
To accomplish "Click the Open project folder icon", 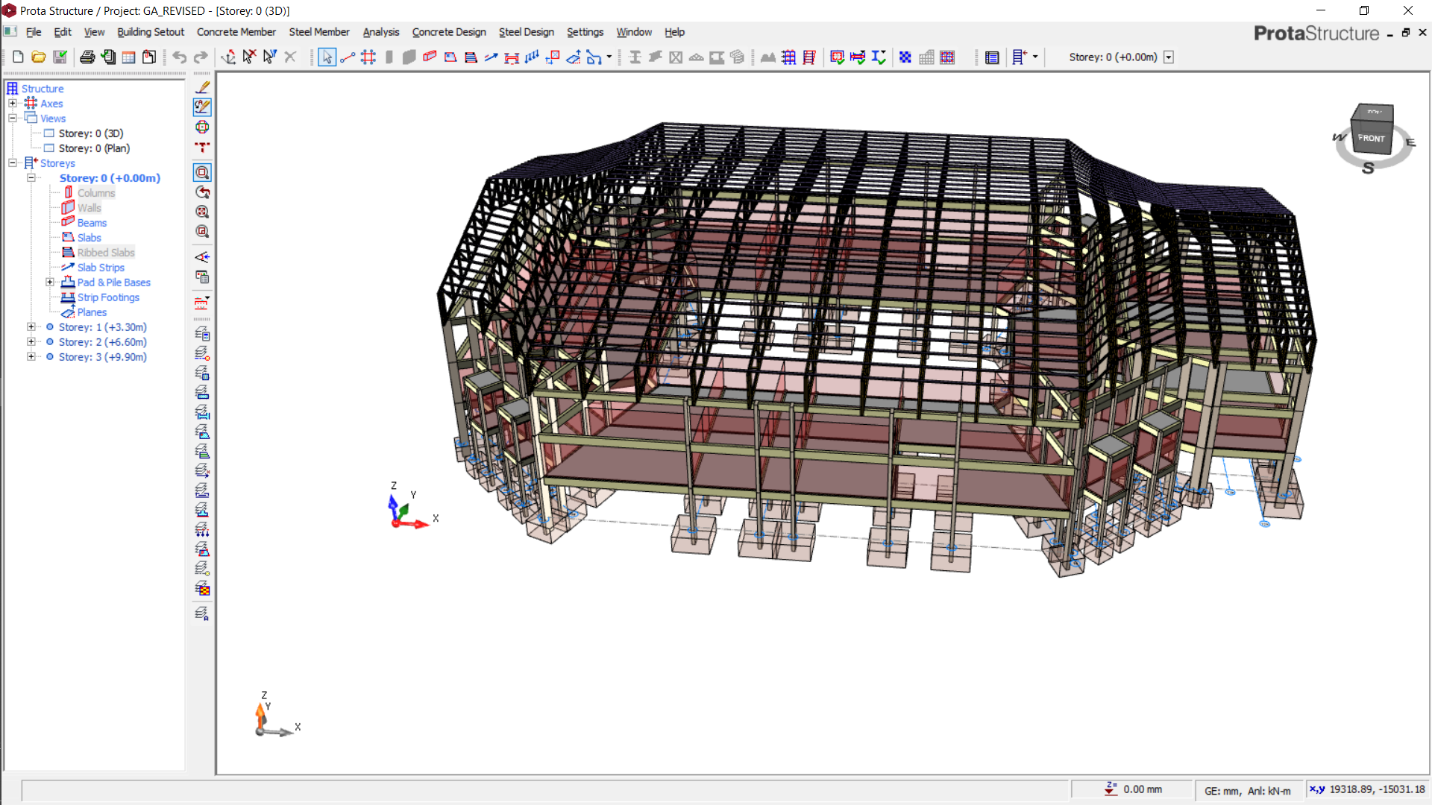I will 38,57.
